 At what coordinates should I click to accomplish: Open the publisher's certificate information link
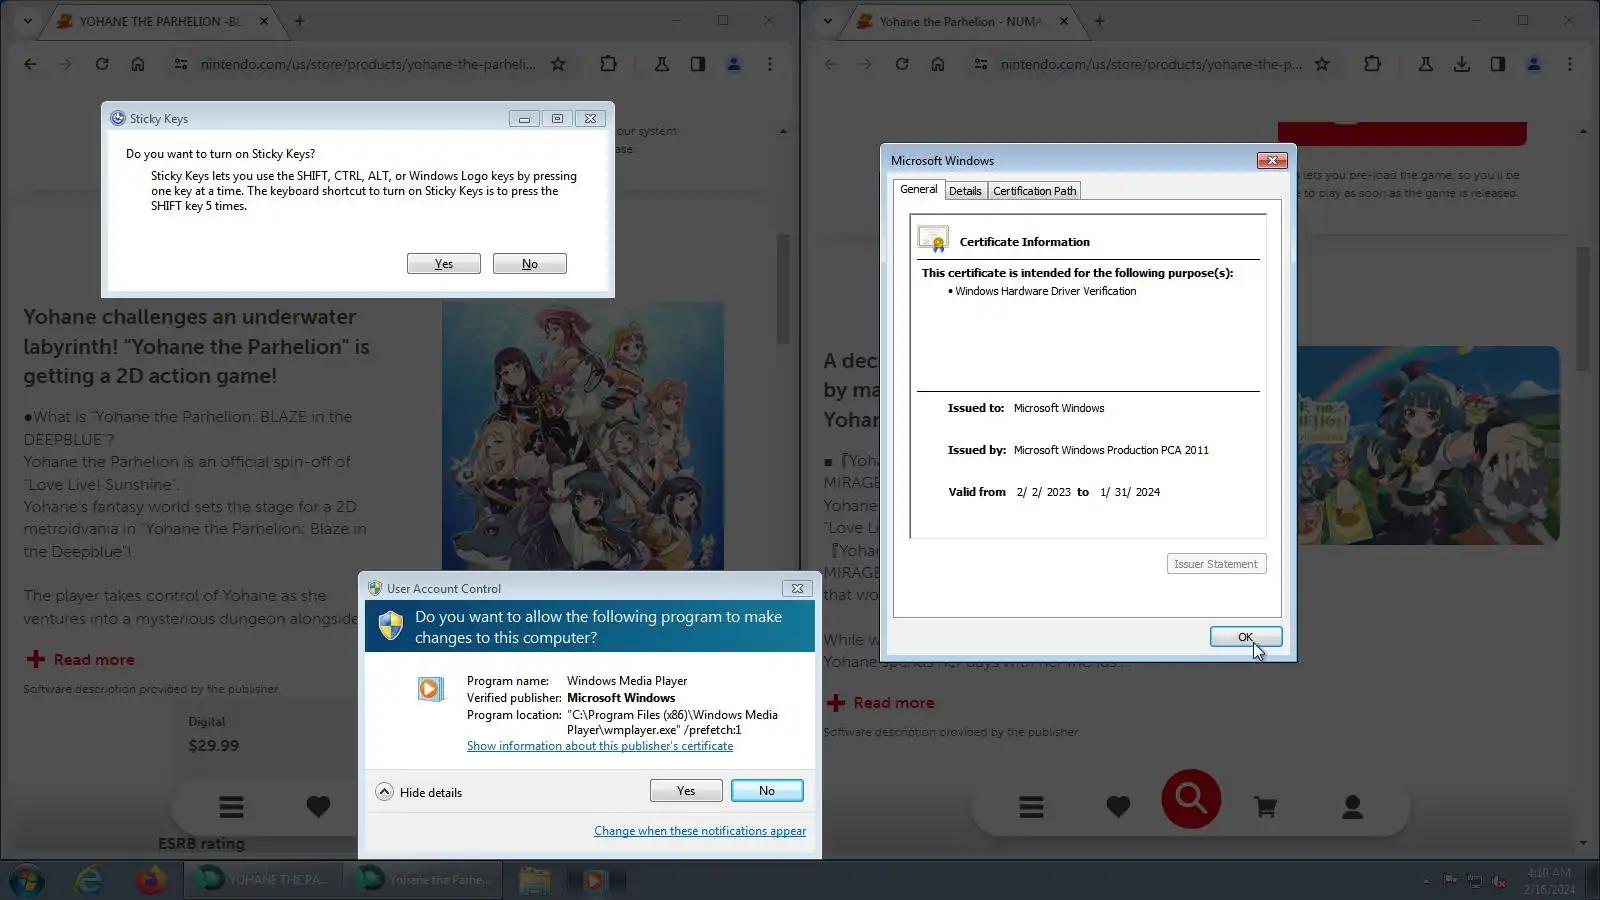(x=600, y=746)
